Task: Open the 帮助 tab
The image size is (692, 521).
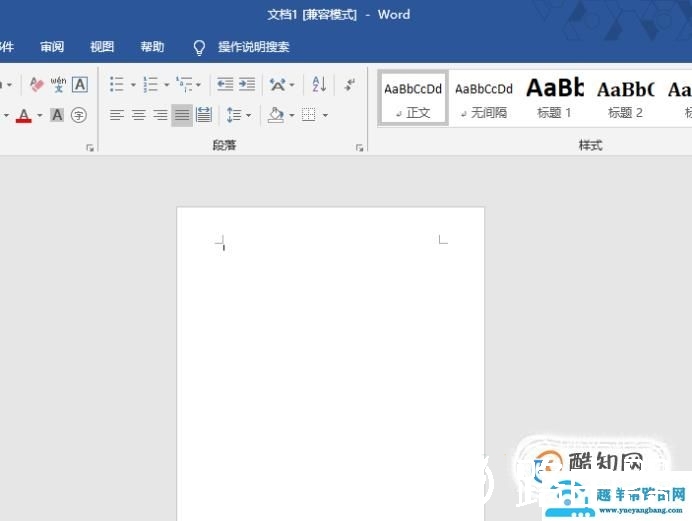Action: (152, 47)
